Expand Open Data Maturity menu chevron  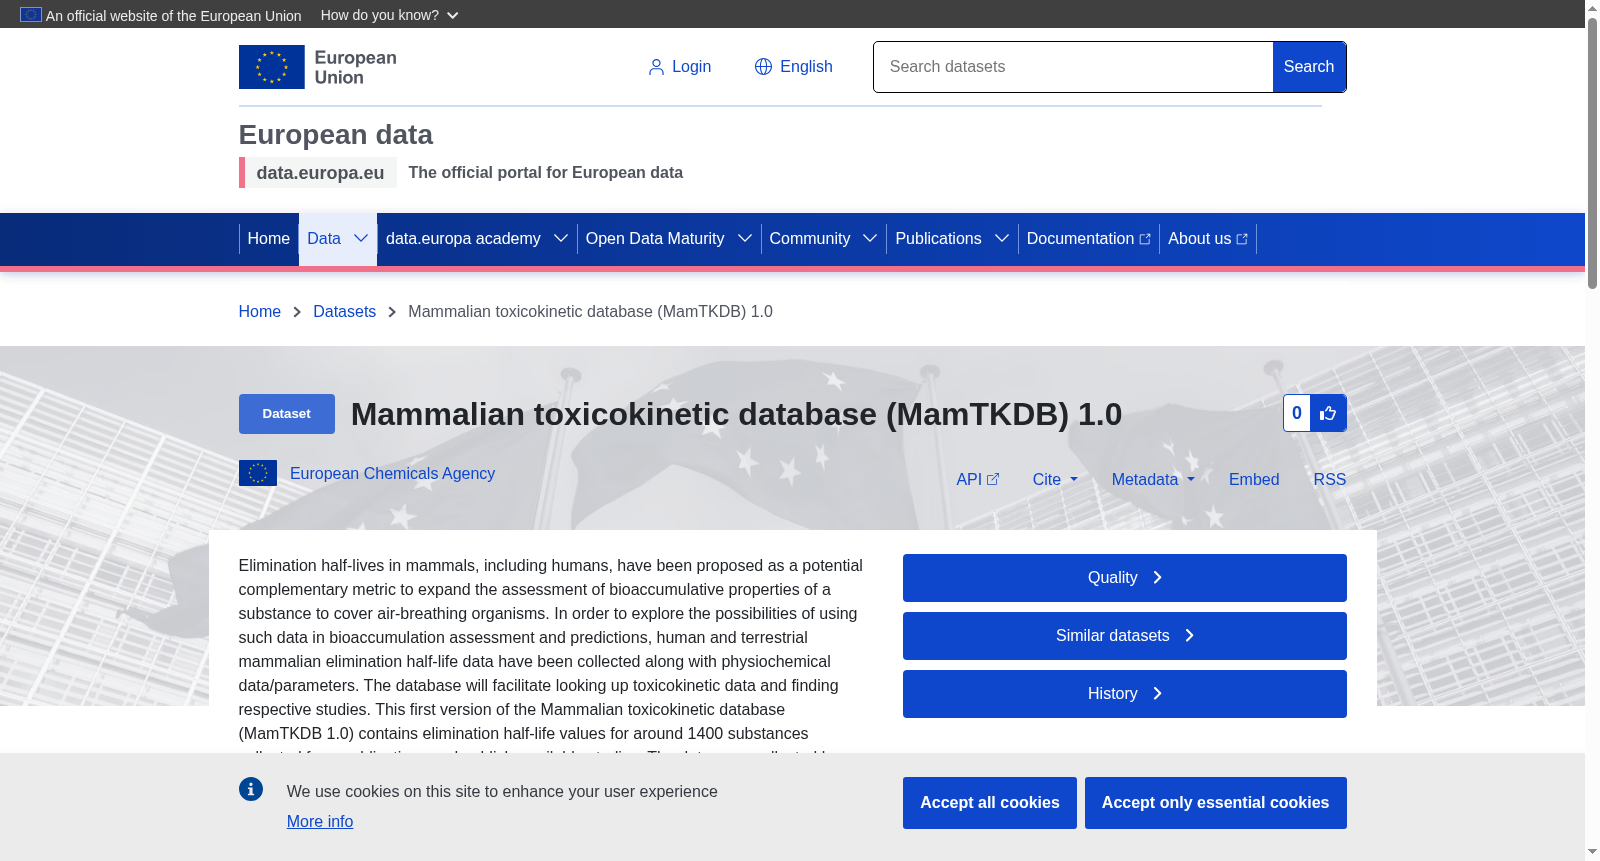(x=745, y=238)
